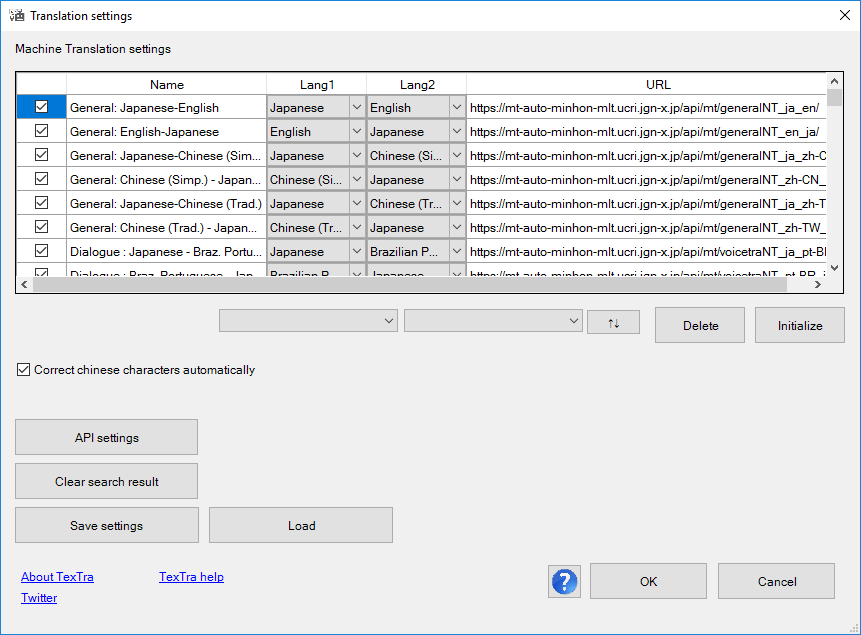Open the Lang2 dropdown for the English-Japanese row
Viewport: 861px width, 635px height.
click(x=459, y=131)
